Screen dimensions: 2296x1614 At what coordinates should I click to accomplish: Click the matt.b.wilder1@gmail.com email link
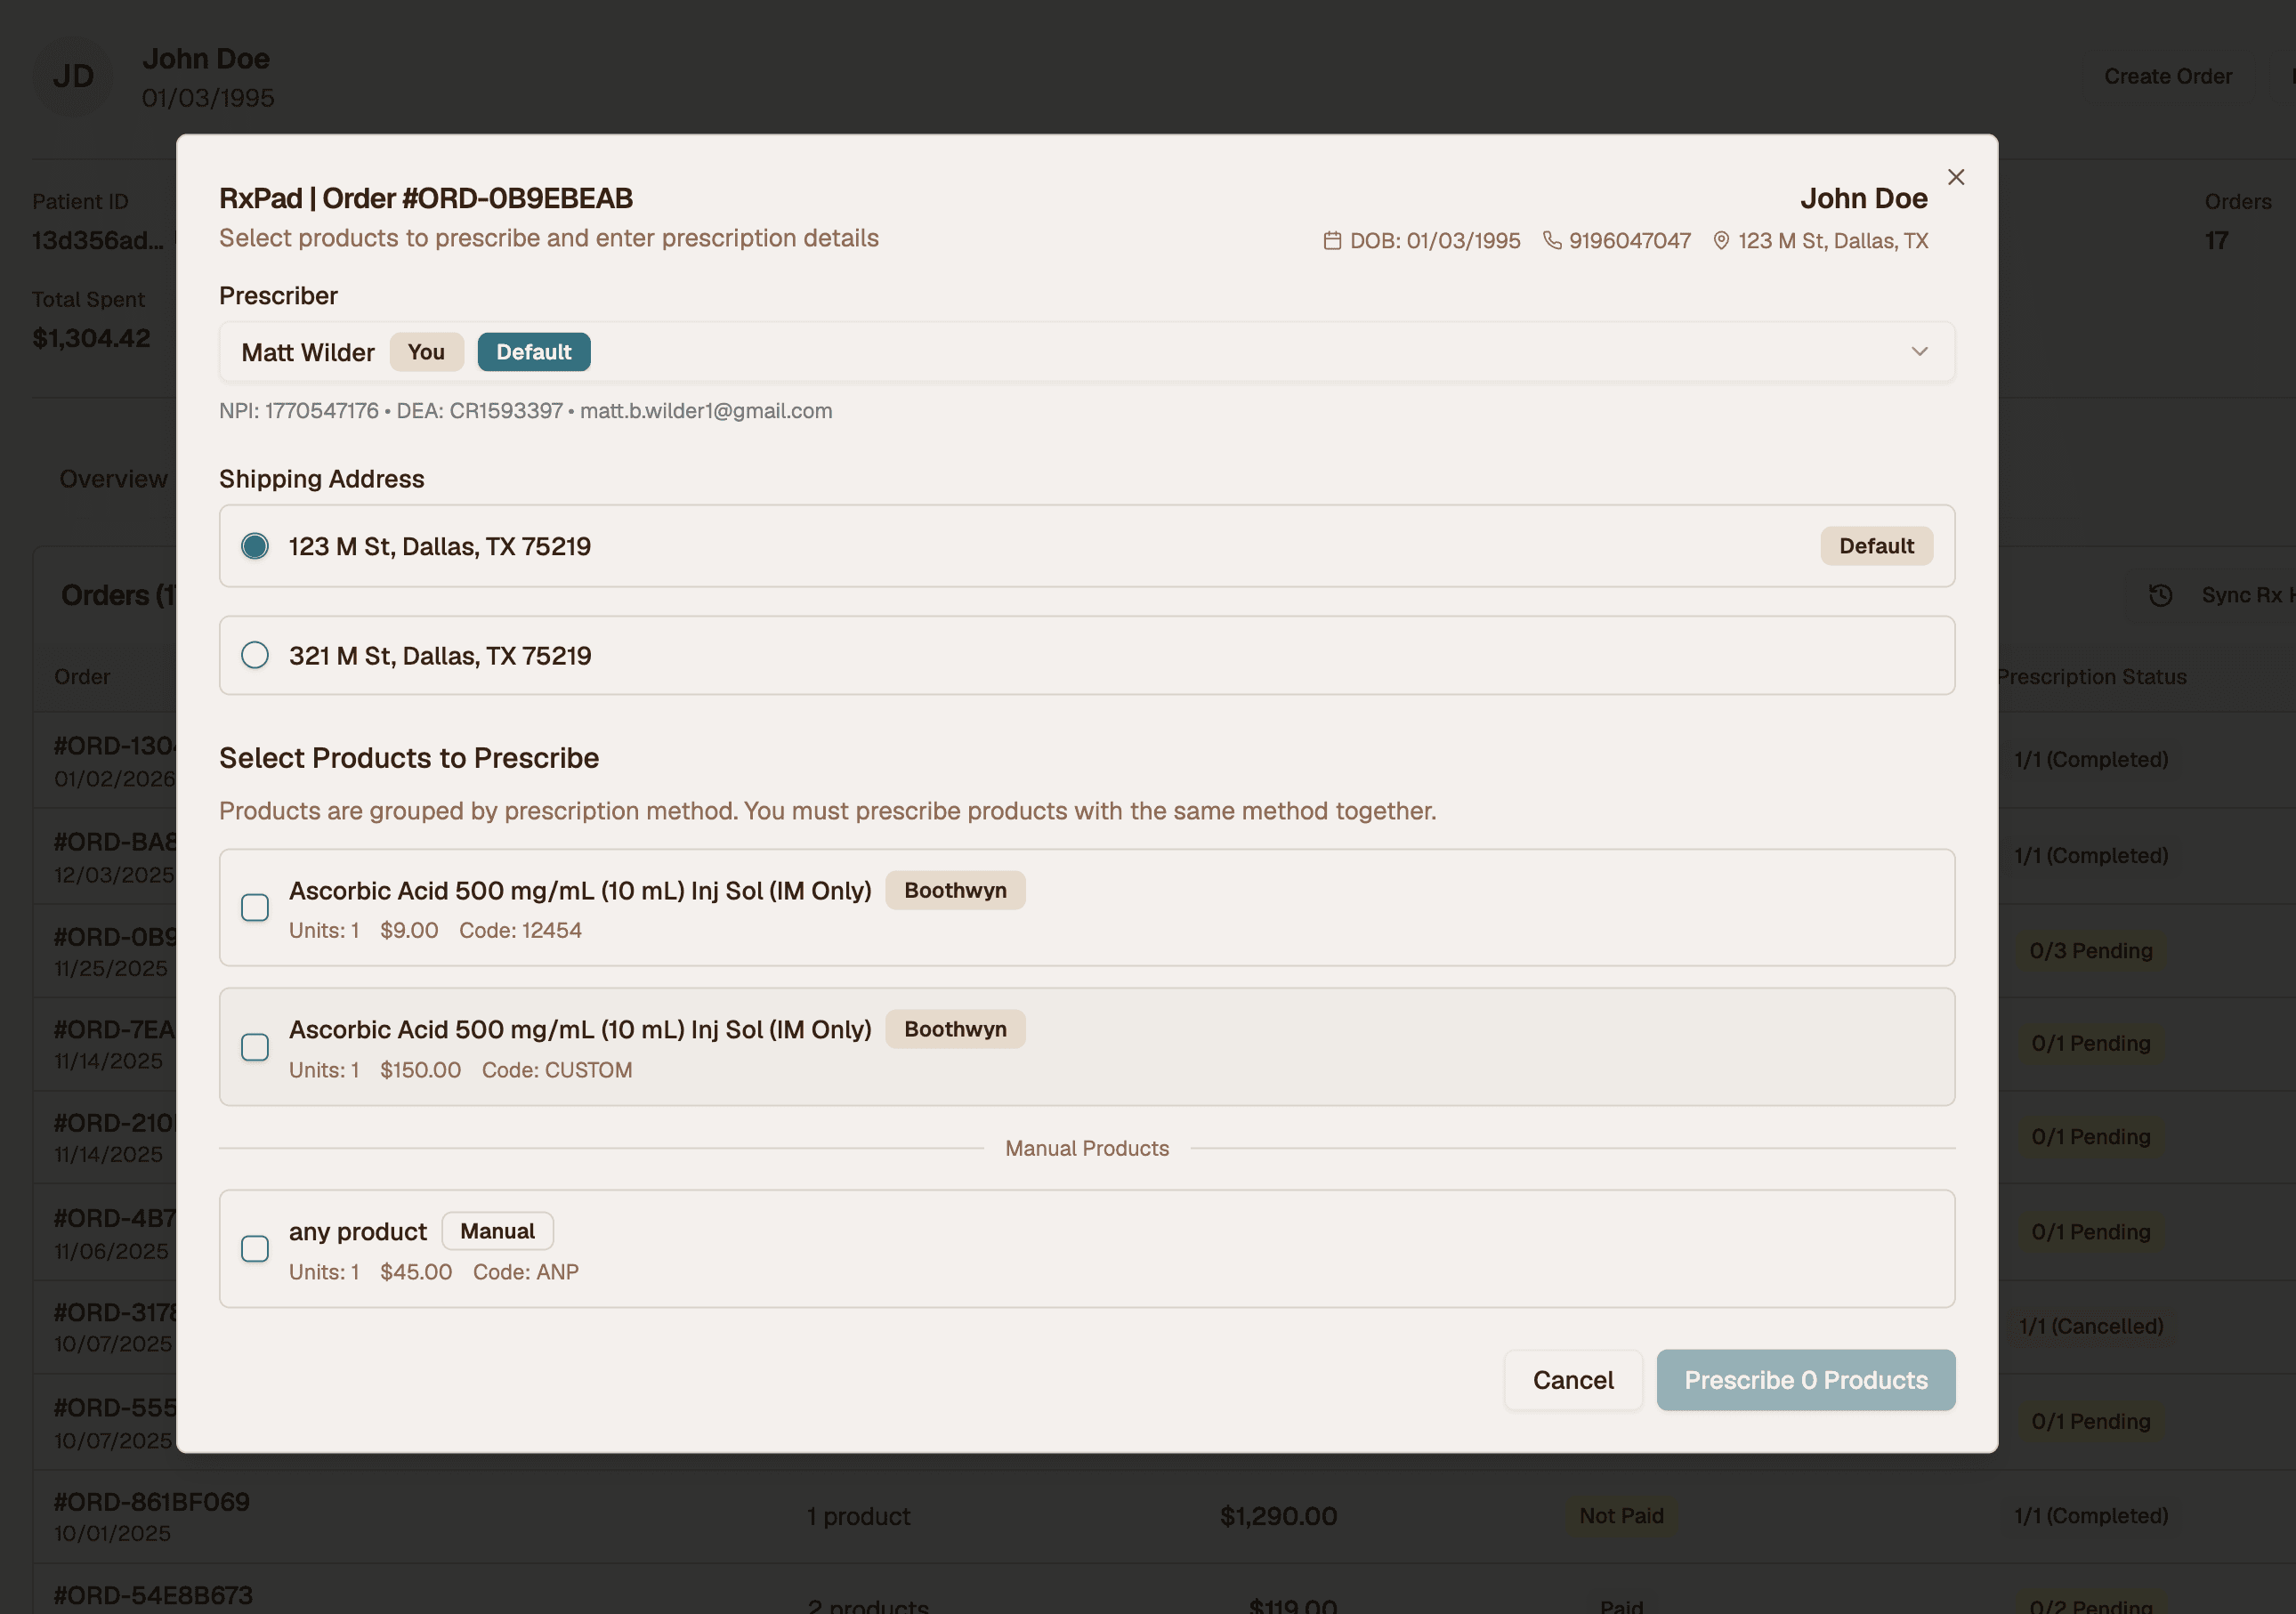pyautogui.click(x=706, y=410)
